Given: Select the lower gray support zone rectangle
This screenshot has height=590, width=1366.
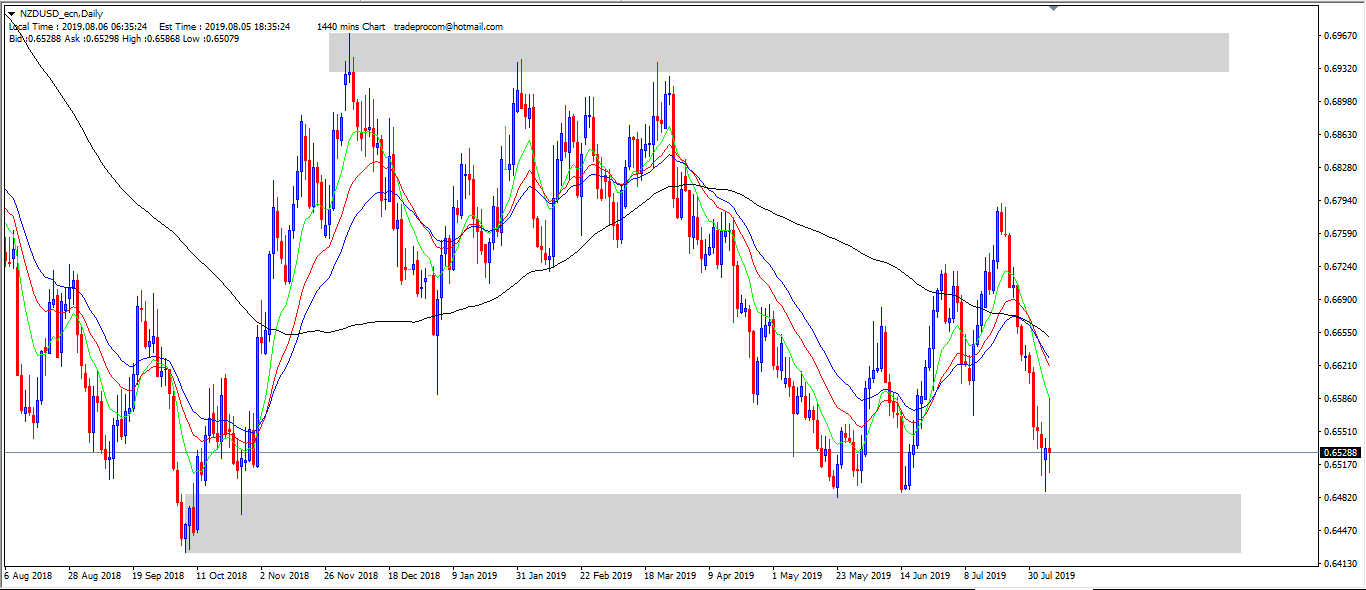Looking at the screenshot, I should point(713,523).
